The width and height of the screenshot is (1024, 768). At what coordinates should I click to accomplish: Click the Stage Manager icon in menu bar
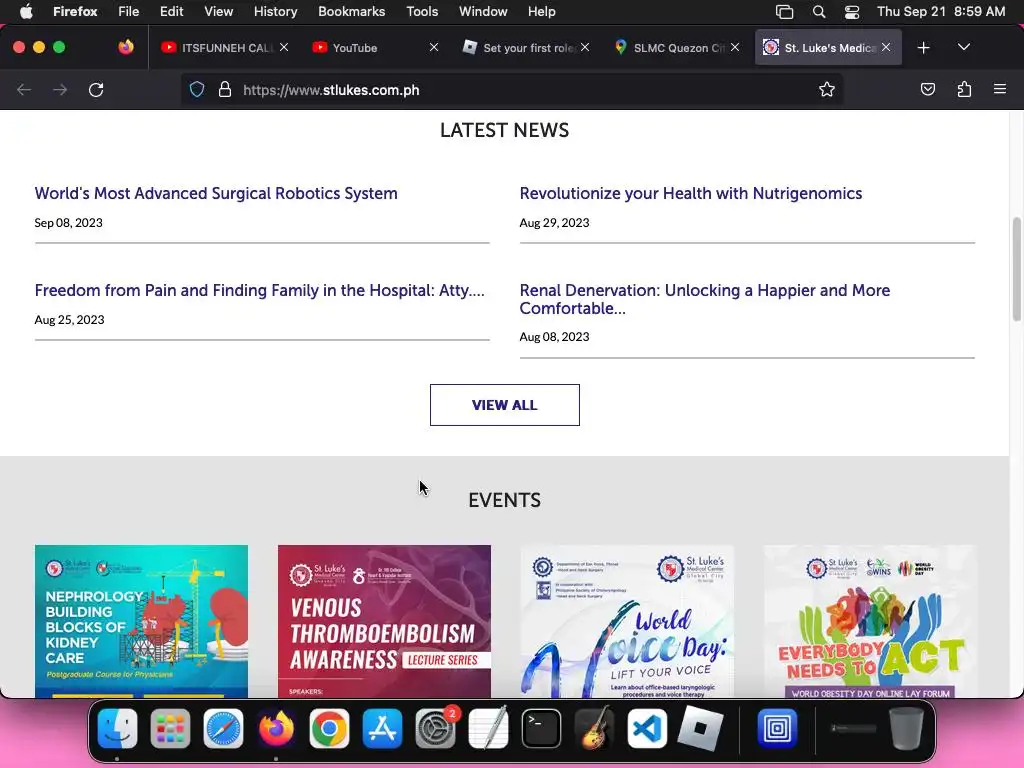784,11
